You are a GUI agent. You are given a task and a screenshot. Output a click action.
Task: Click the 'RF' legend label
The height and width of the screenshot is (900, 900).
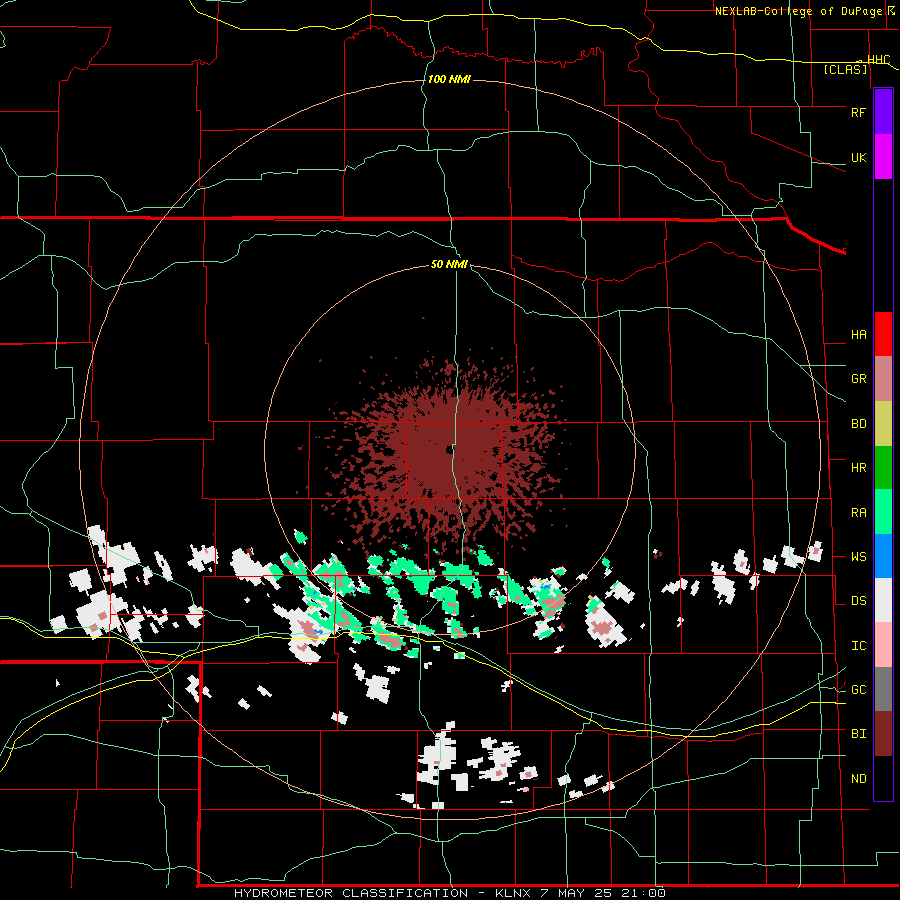pyautogui.click(x=858, y=112)
